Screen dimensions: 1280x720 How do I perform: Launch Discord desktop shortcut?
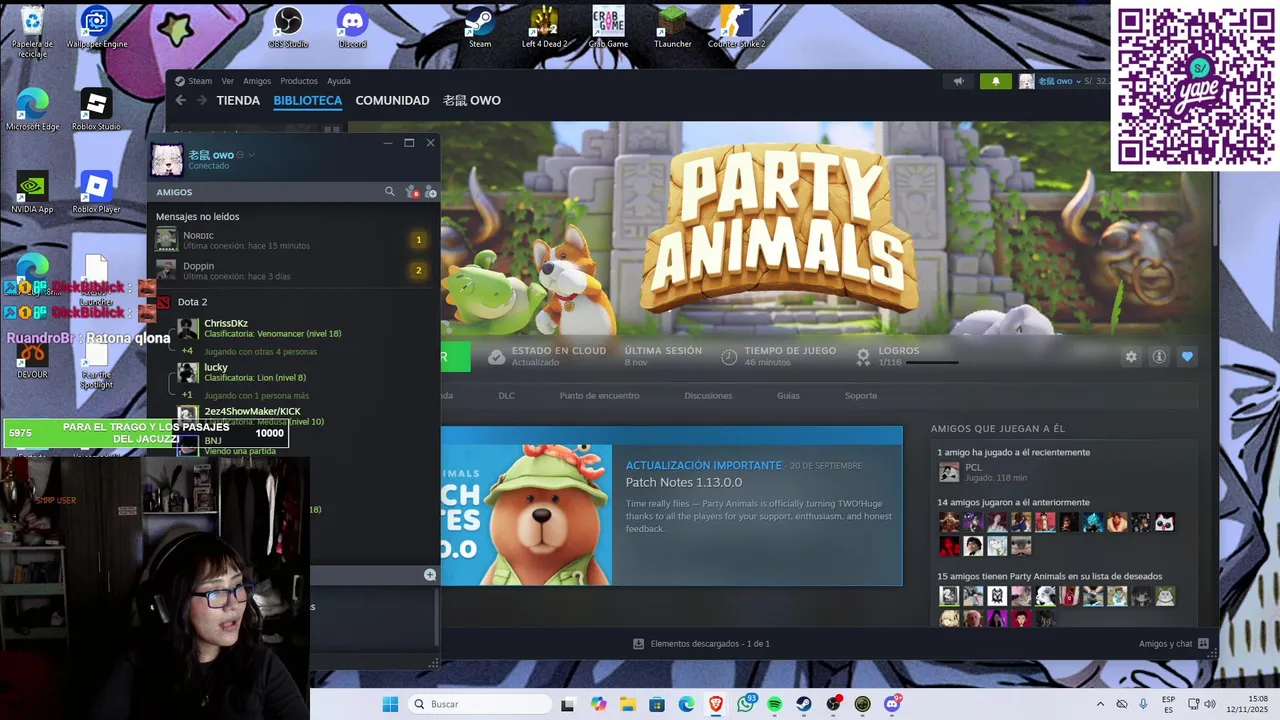click(352, 27)
